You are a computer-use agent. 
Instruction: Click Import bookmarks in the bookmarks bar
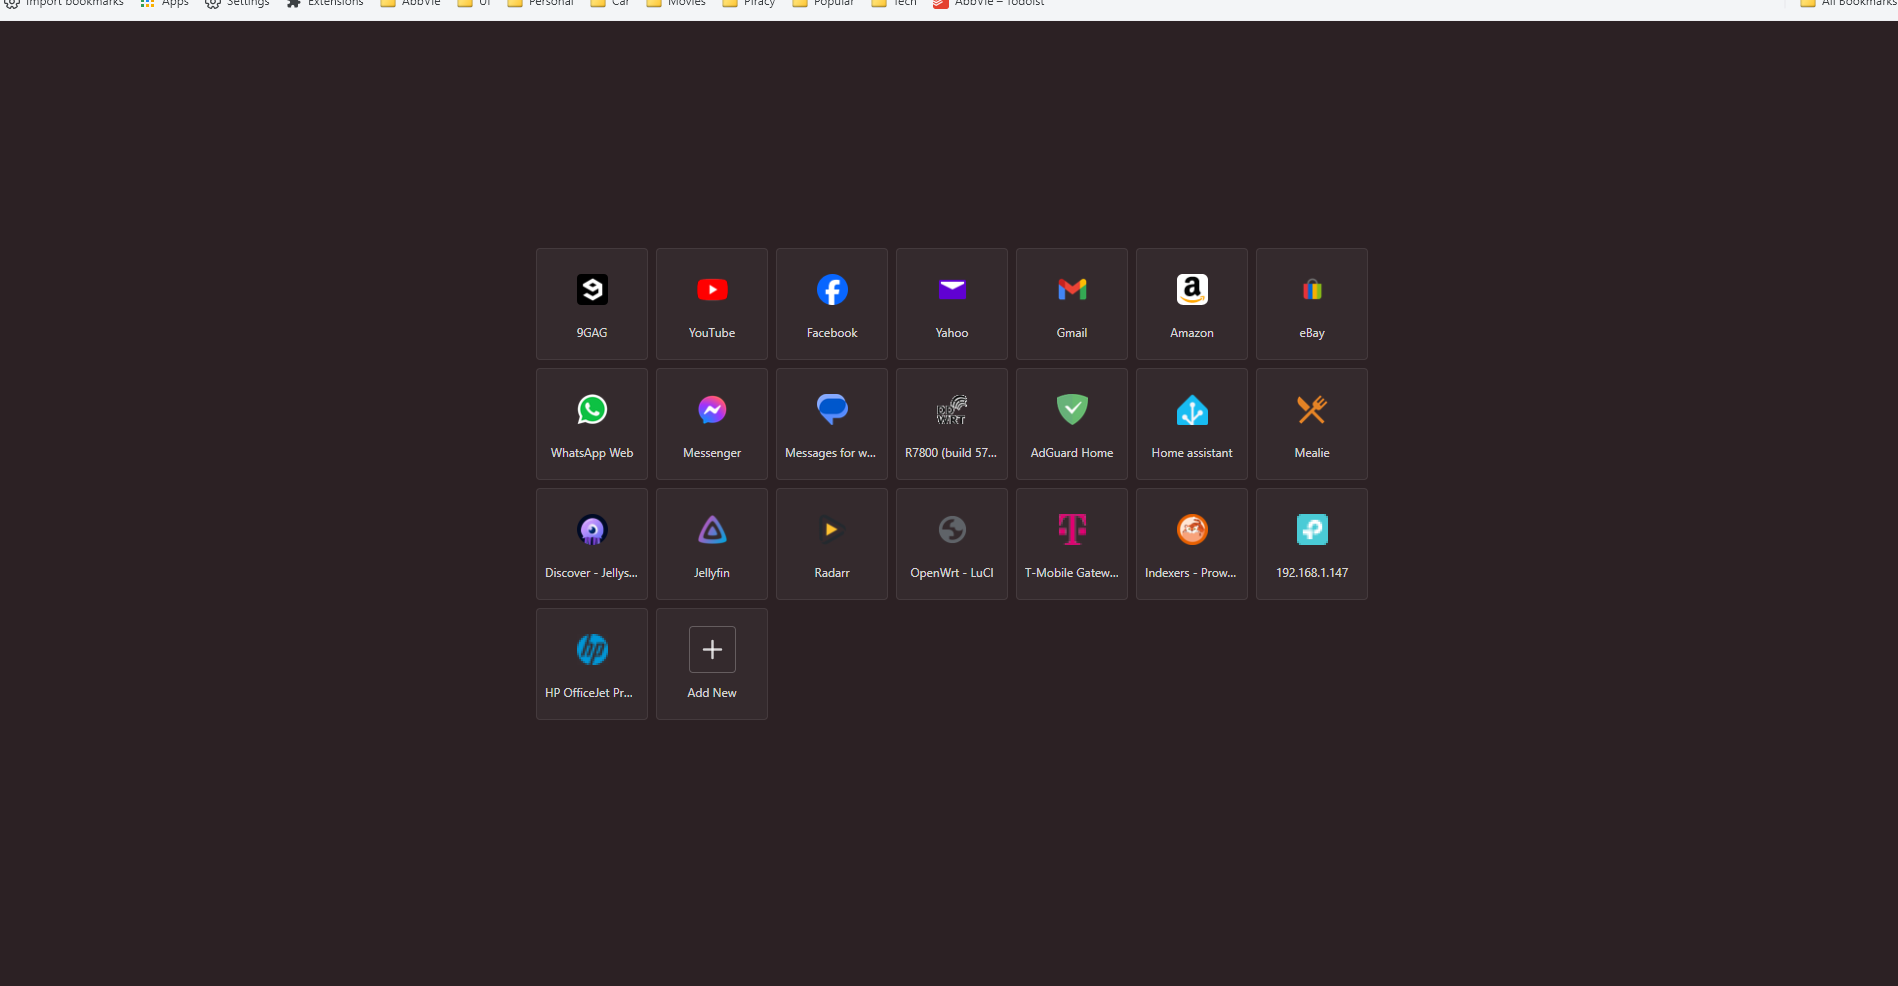point(64,4)
